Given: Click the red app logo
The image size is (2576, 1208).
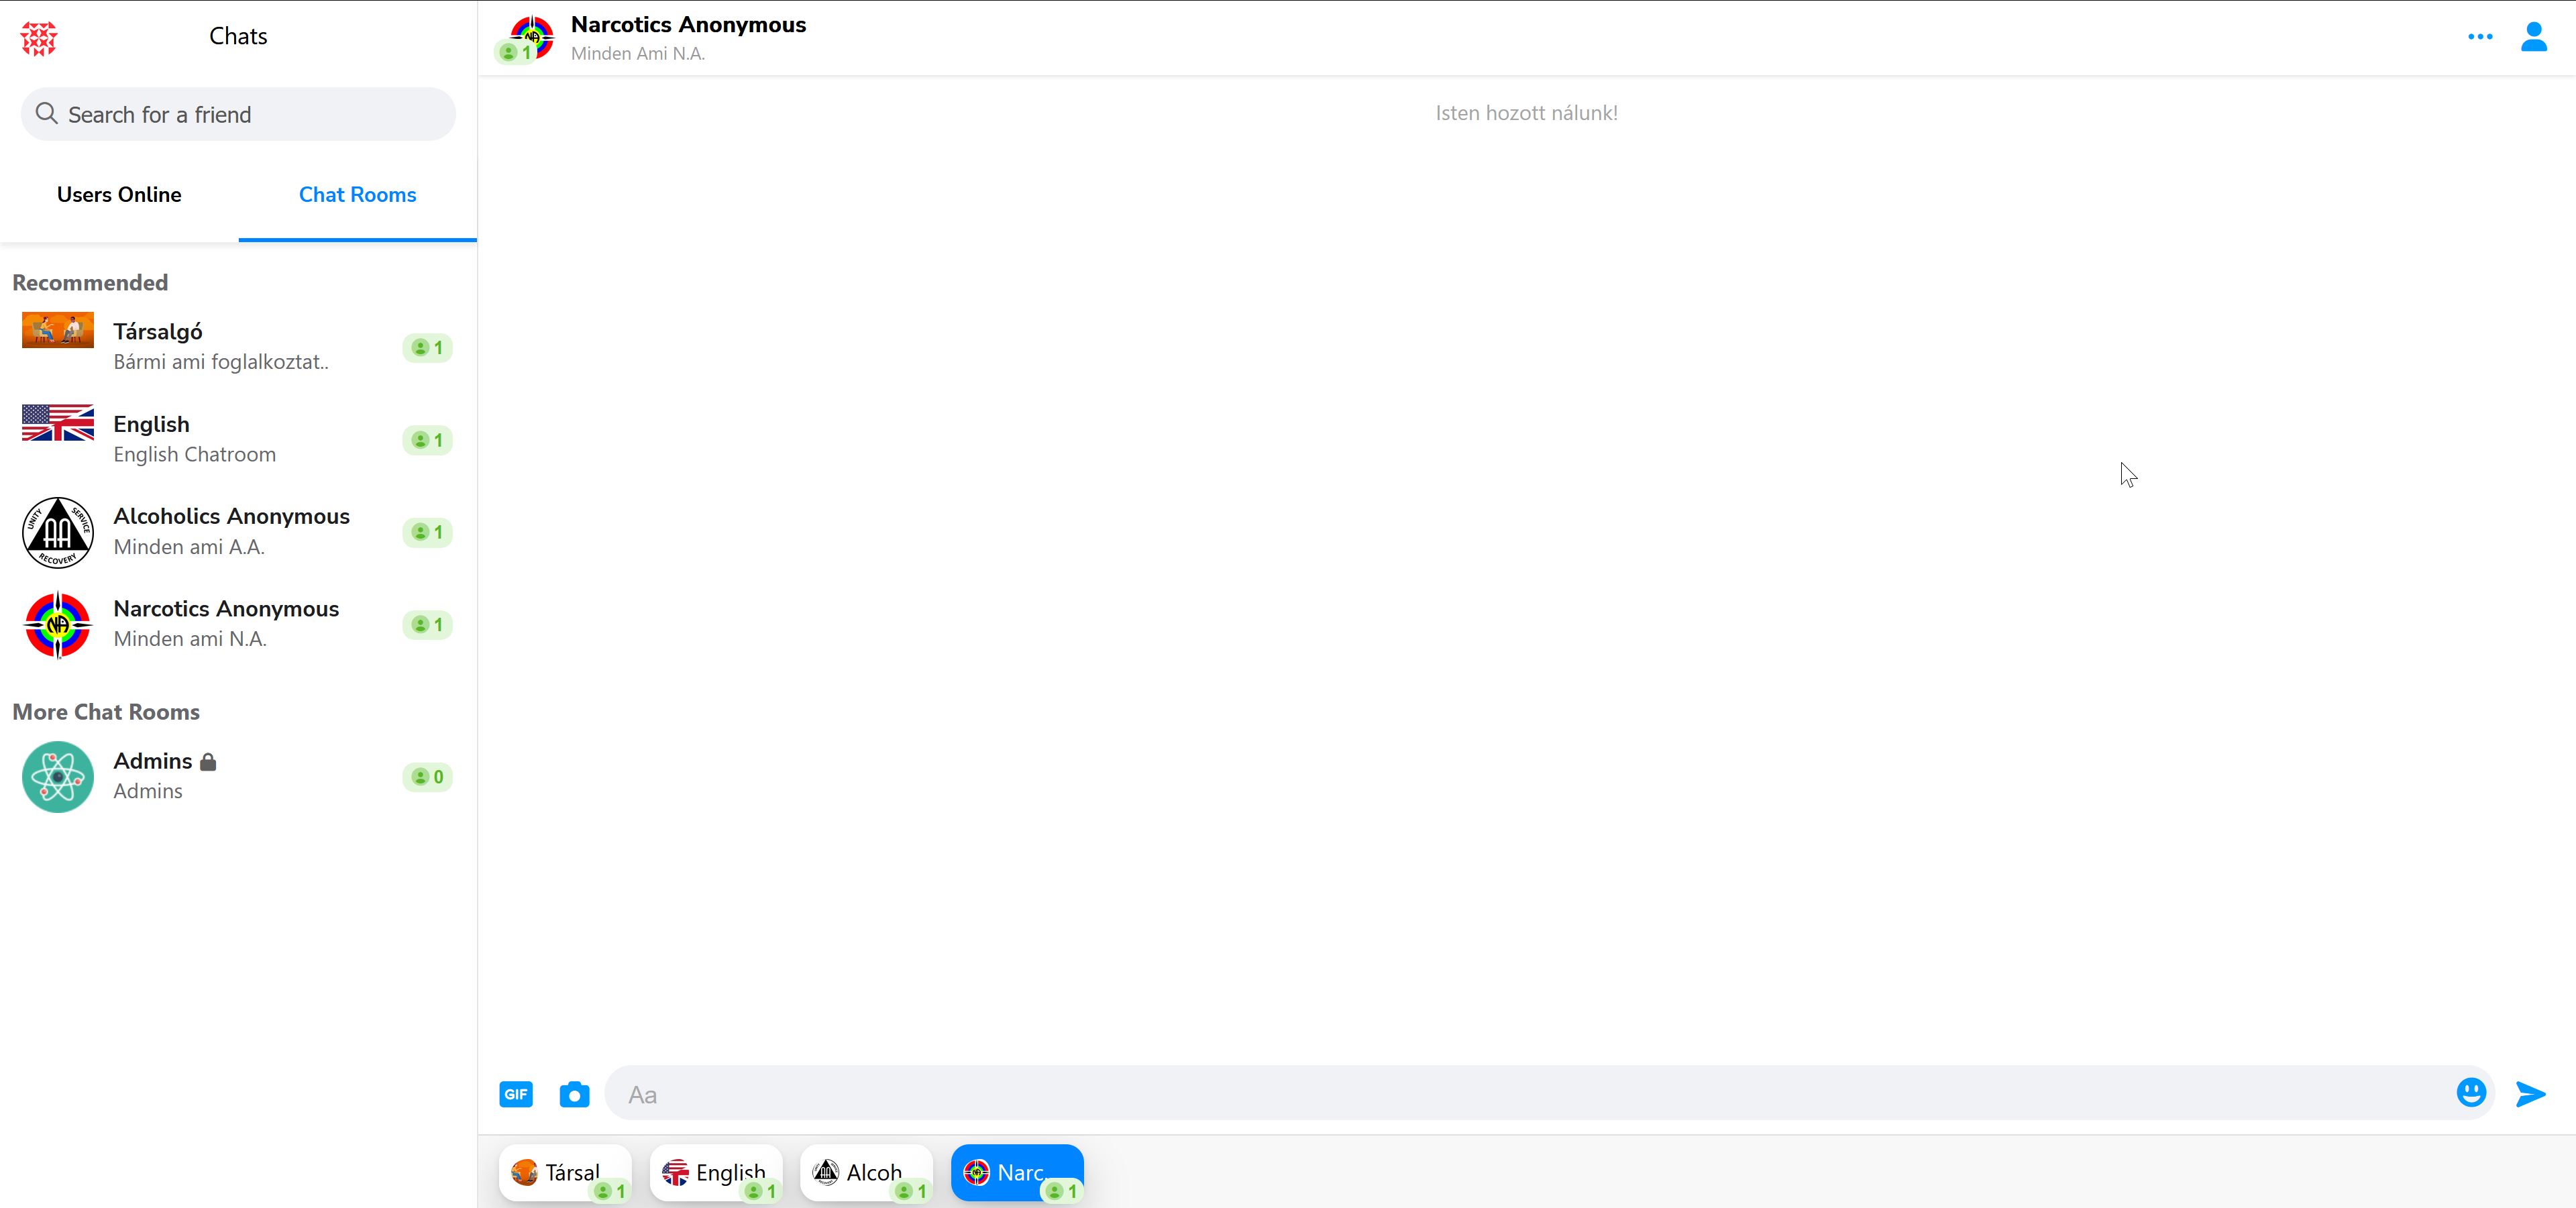Looking at the screenshot, I should [39, 38].
